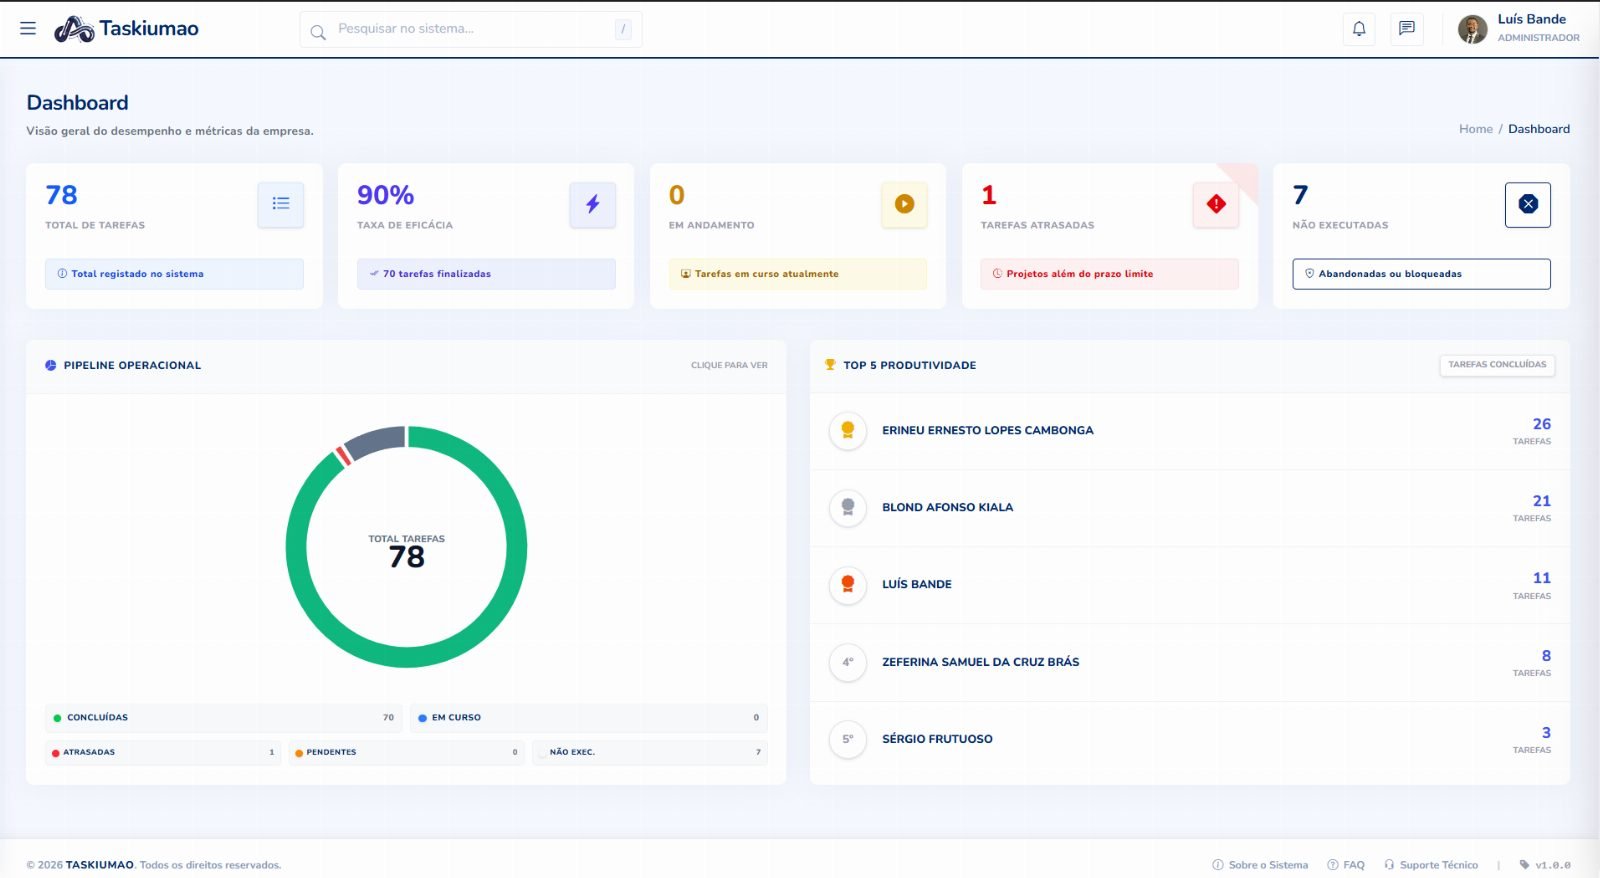Click the Clique para ver link
Image resolution: width=1600 pixels, height=878 pixels.
pyautogui.click(x=729, y=365)
